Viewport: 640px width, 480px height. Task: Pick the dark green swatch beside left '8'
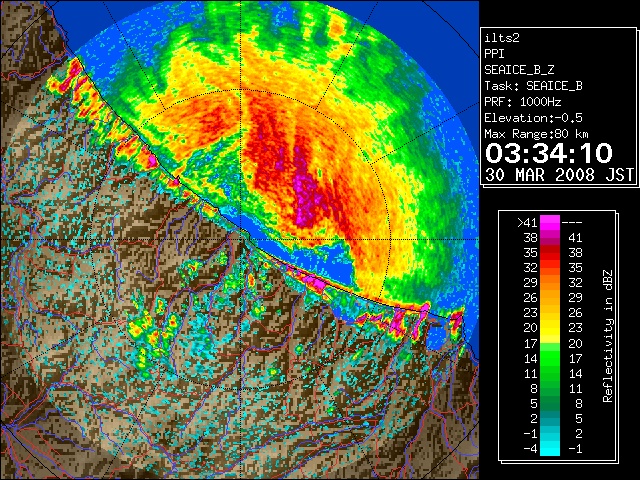pyautogui.click(x=550, y=388)
